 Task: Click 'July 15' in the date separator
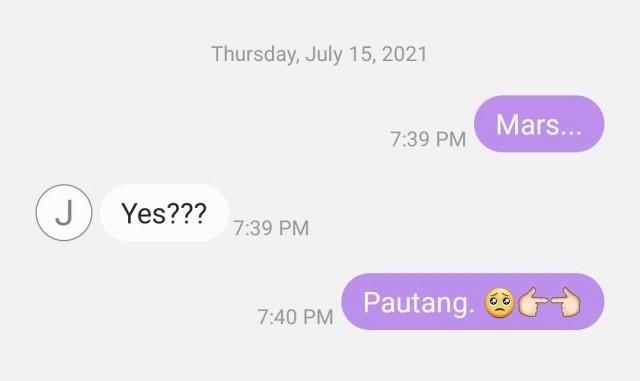click(x=340, y=55)
